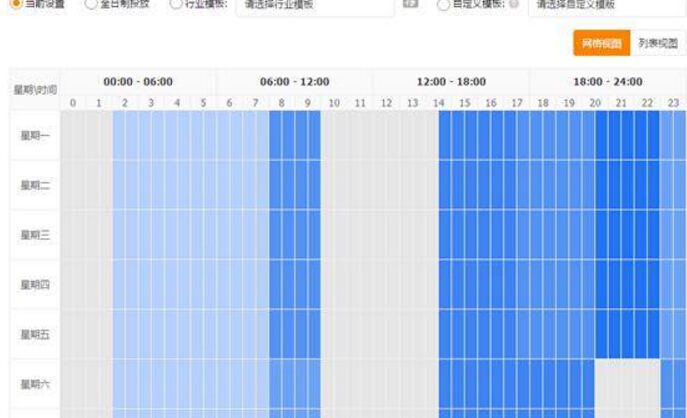
Task: Switch to 列表视图 list view tab
Action: pos(657,43)
